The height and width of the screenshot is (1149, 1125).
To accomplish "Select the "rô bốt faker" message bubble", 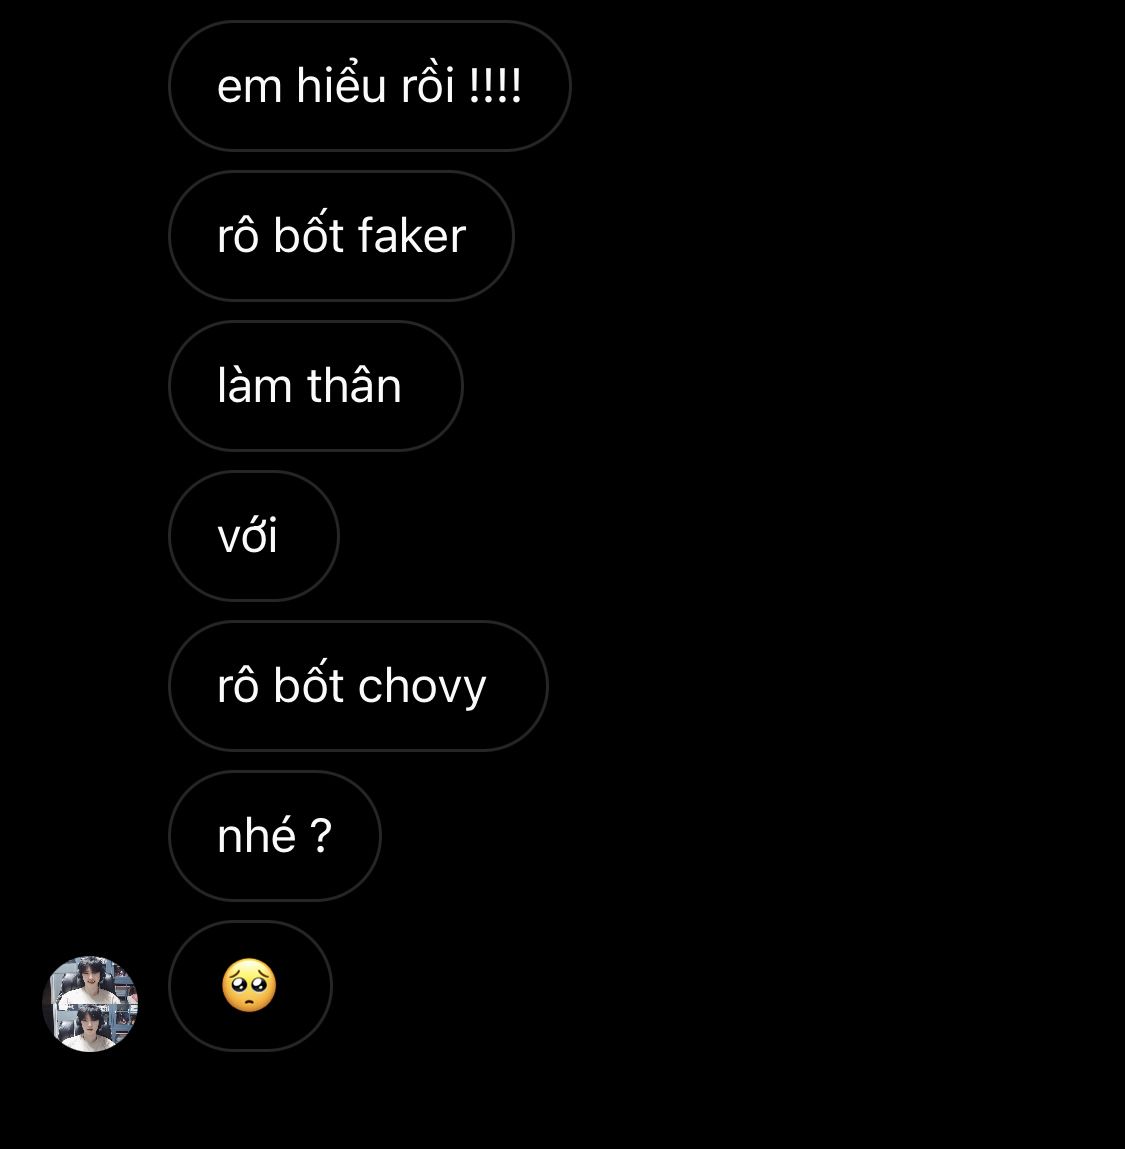I will point(342,236).
